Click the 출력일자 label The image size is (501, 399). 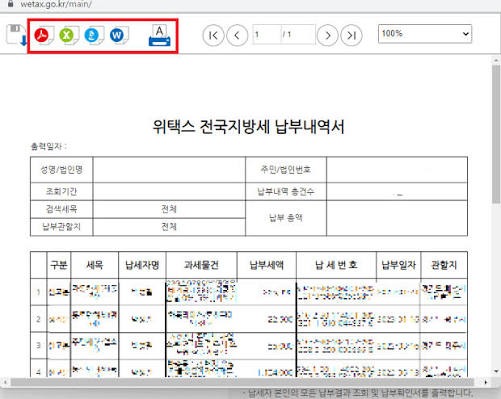49,146
